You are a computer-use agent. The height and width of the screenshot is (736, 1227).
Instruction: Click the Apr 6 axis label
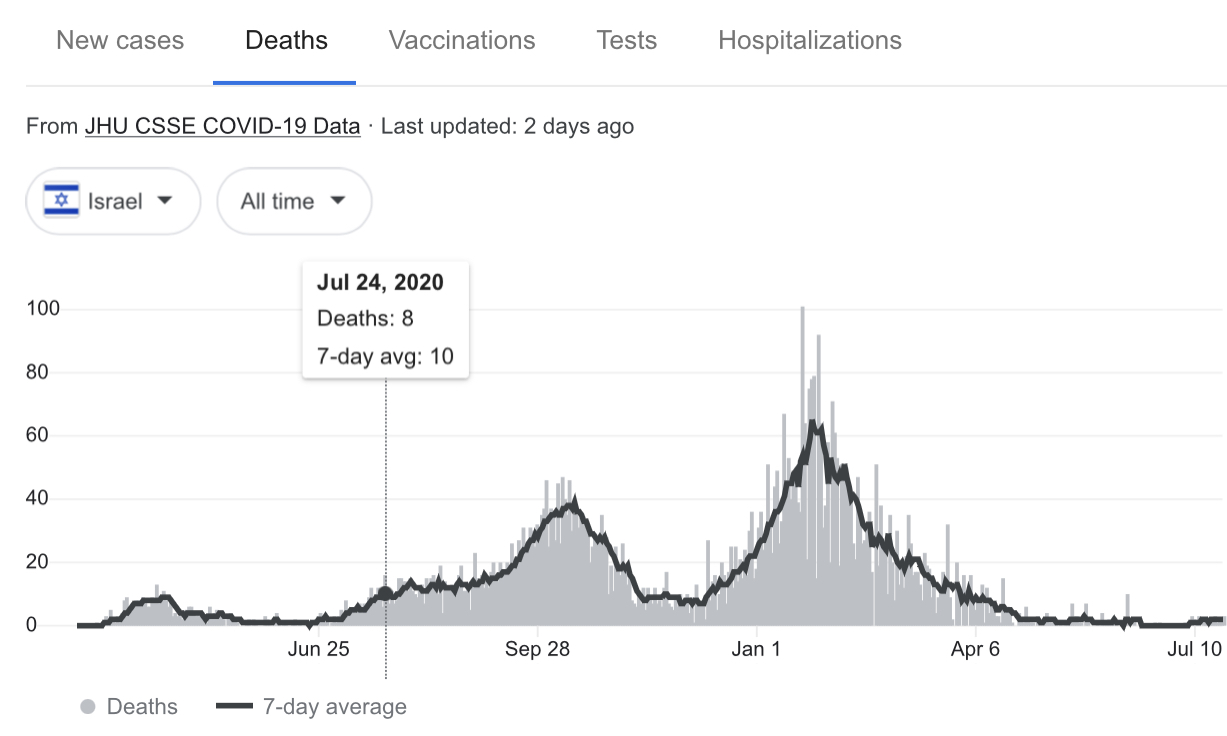(975, 650)
